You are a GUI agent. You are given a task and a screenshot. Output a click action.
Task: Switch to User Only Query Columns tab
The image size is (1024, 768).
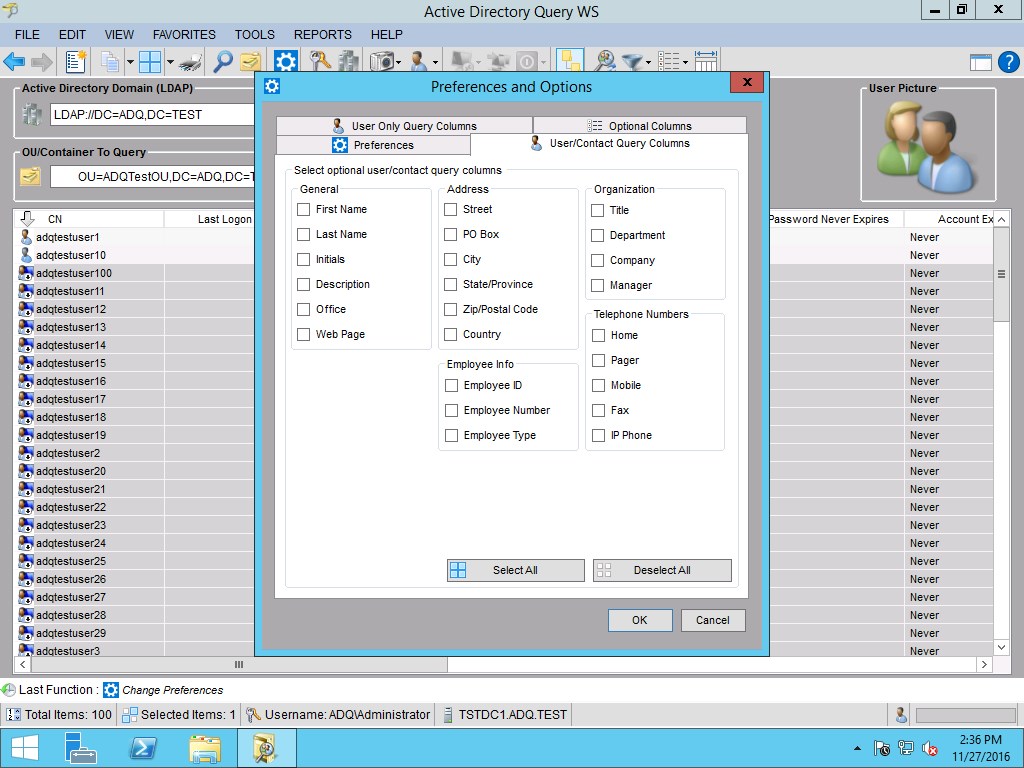tap(404, 126)
